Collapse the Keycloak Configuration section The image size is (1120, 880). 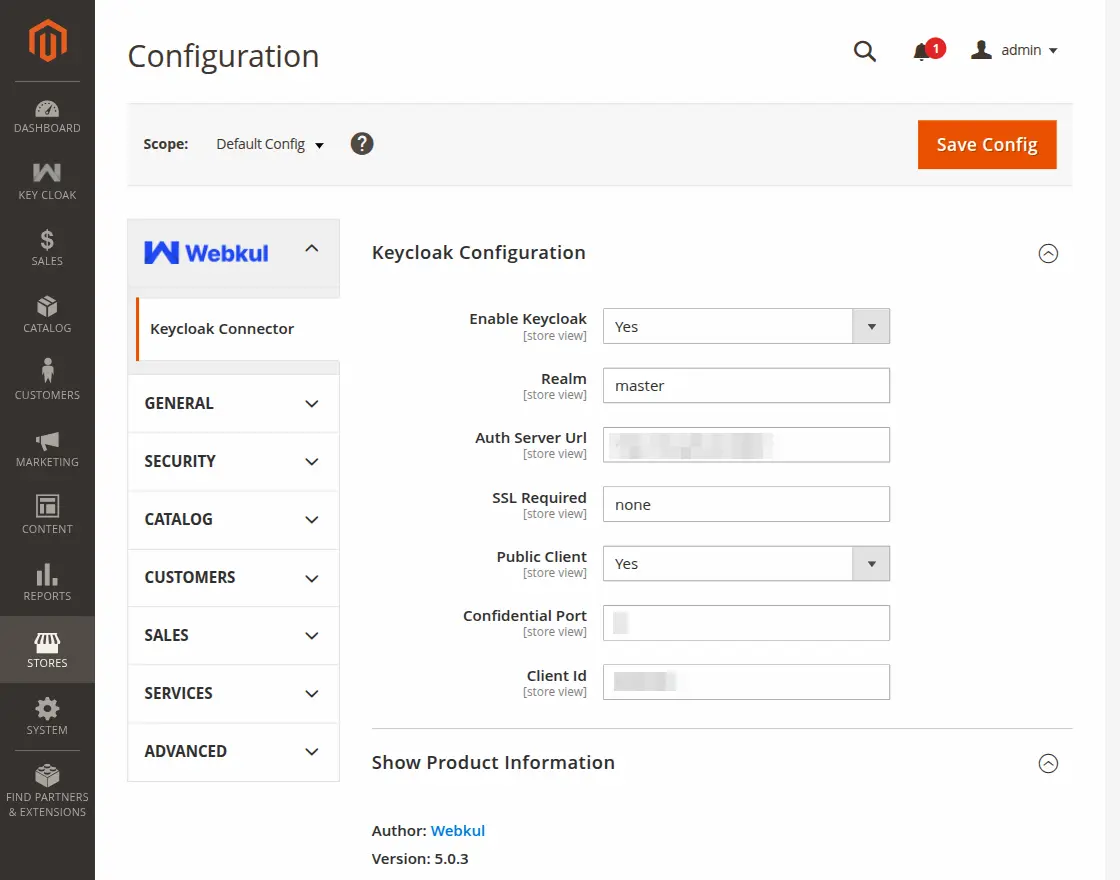click(1048, 254)
